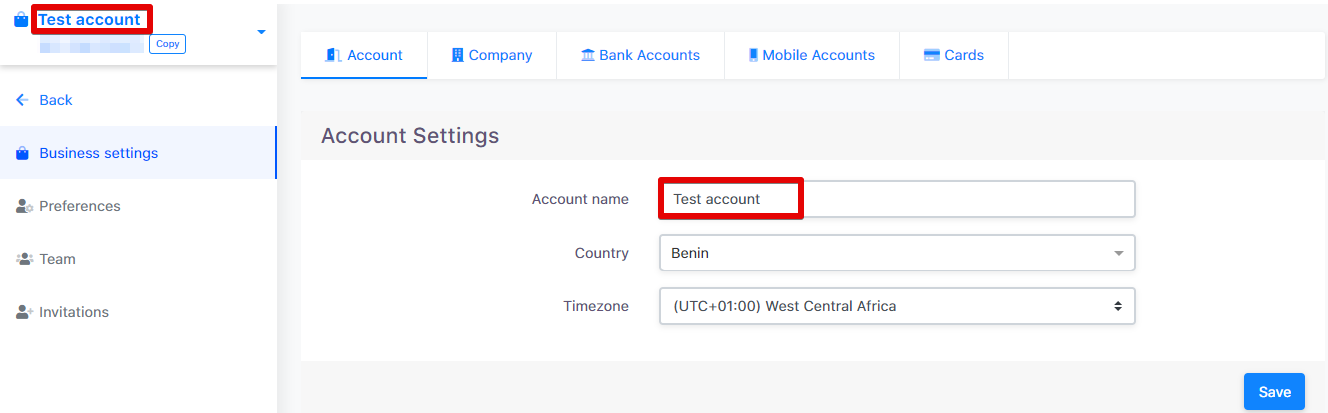Click the building icon on Company tab
1328x413 pixels.
(x=458, y=55)
